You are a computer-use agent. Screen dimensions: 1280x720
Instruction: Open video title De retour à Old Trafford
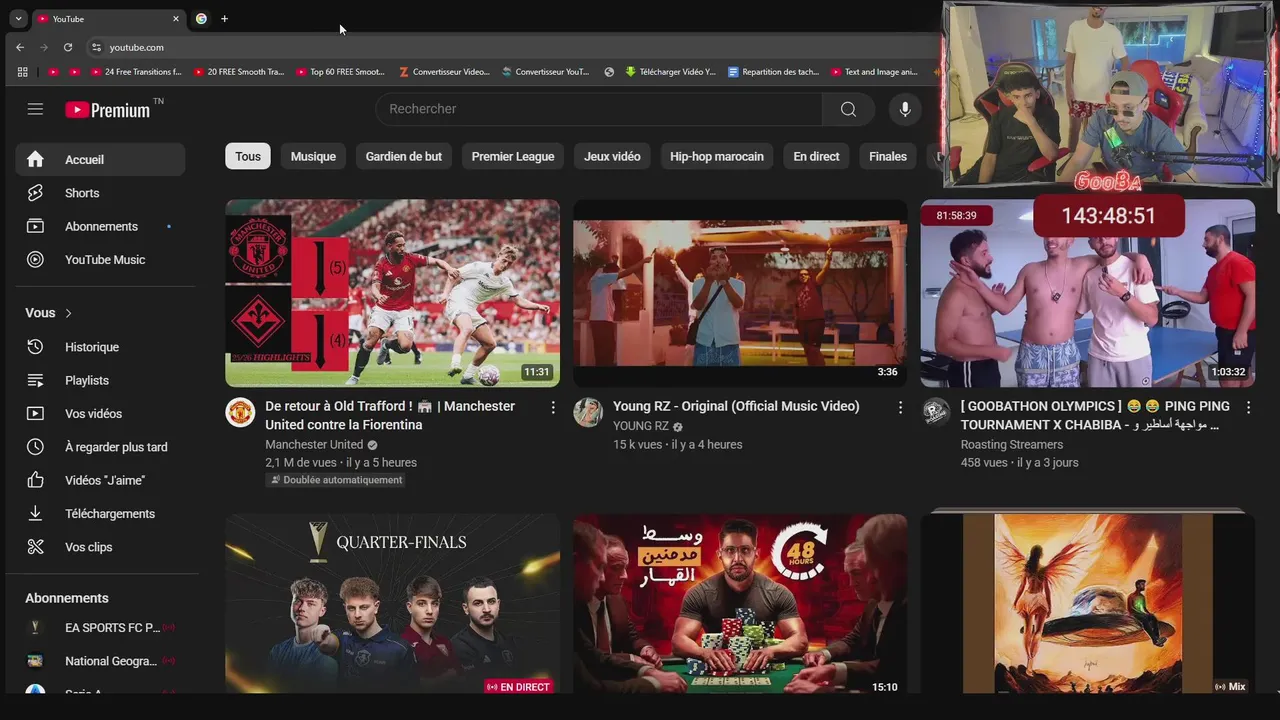coord(390,415)
